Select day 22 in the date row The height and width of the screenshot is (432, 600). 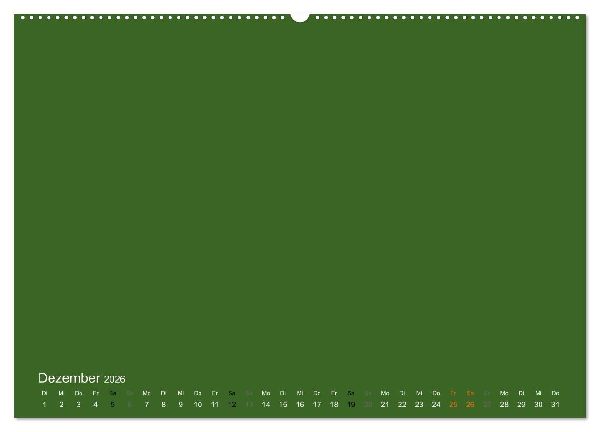(x=402, y=404)
